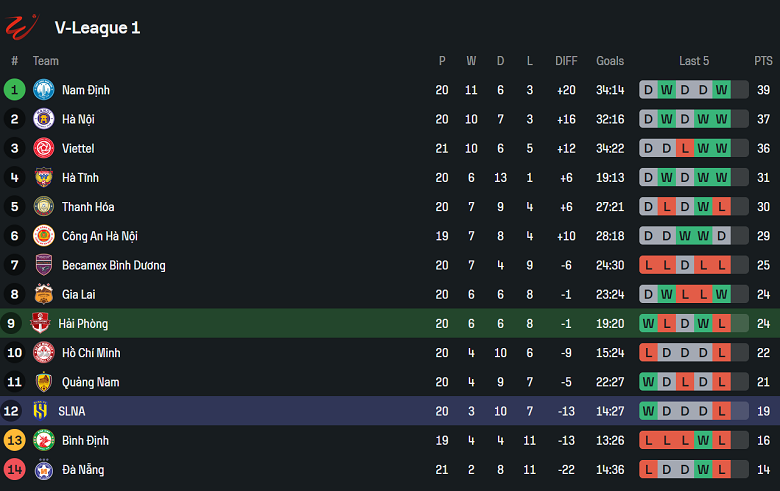Viewport: 780px width, 491px height.
Task: Click the V-League 1 logo icon
Action: click(22, 26)
